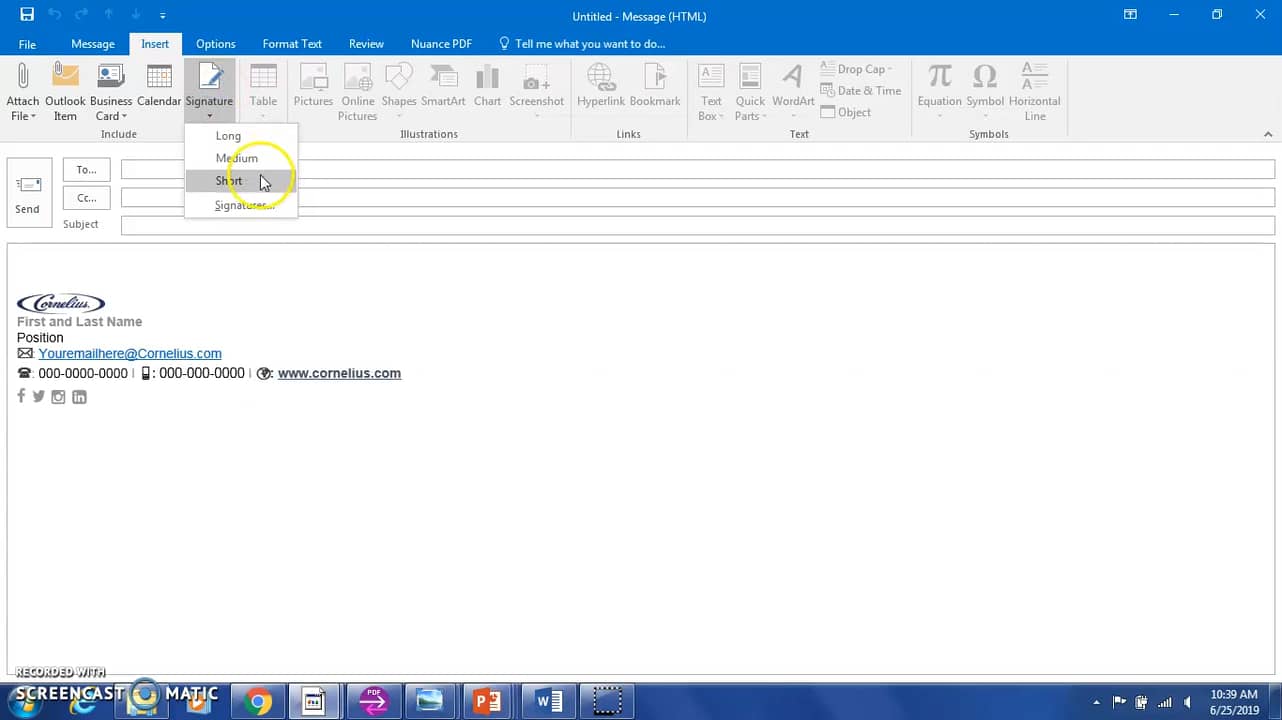Open the Symbol dropdown

point(985,92)
